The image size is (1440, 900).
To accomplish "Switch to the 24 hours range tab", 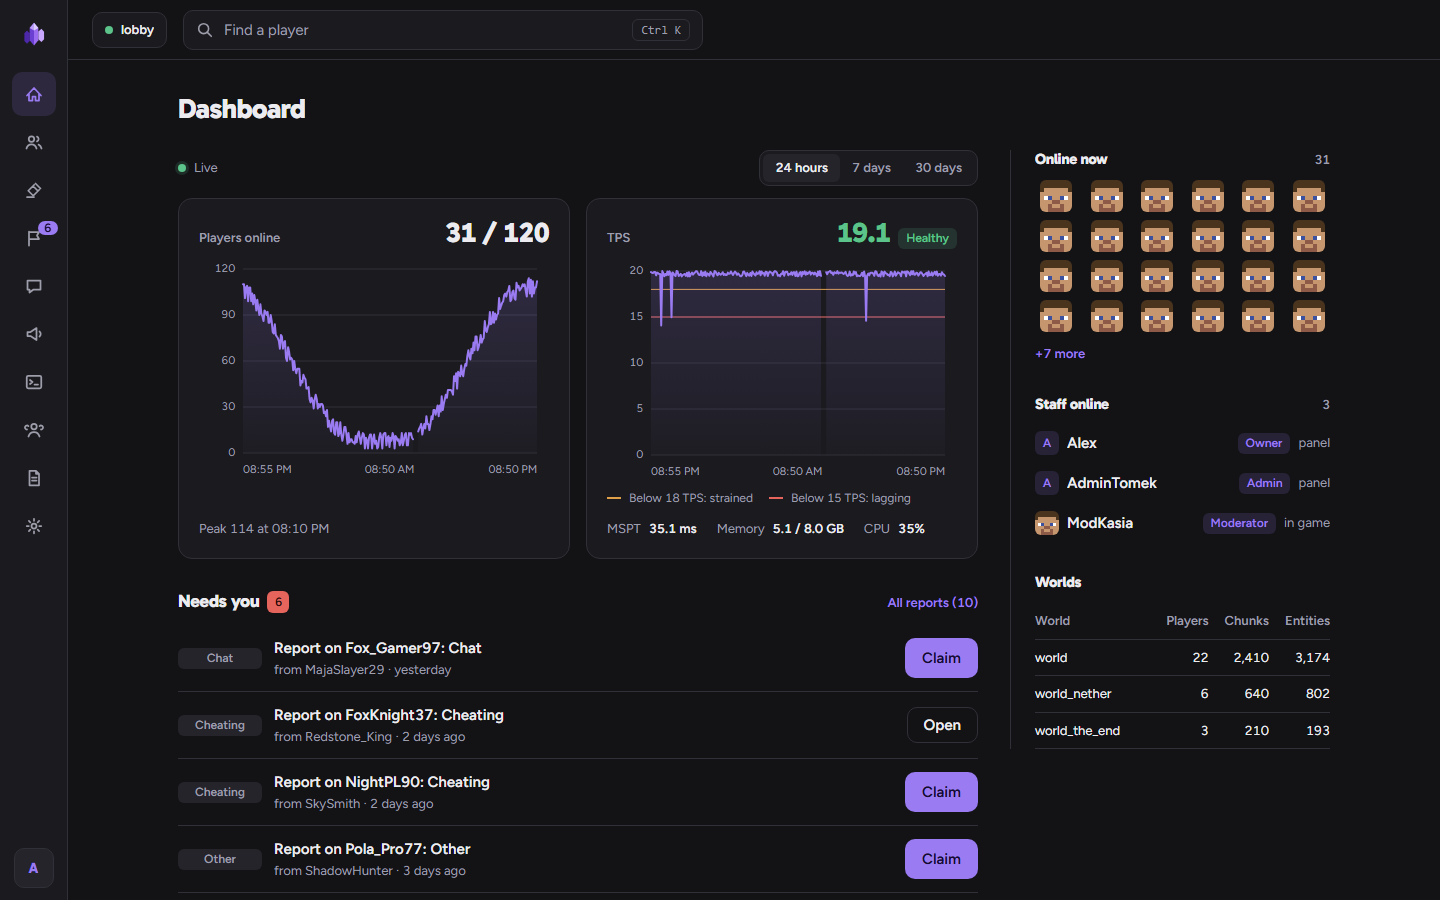I will (x=802, y=168).
